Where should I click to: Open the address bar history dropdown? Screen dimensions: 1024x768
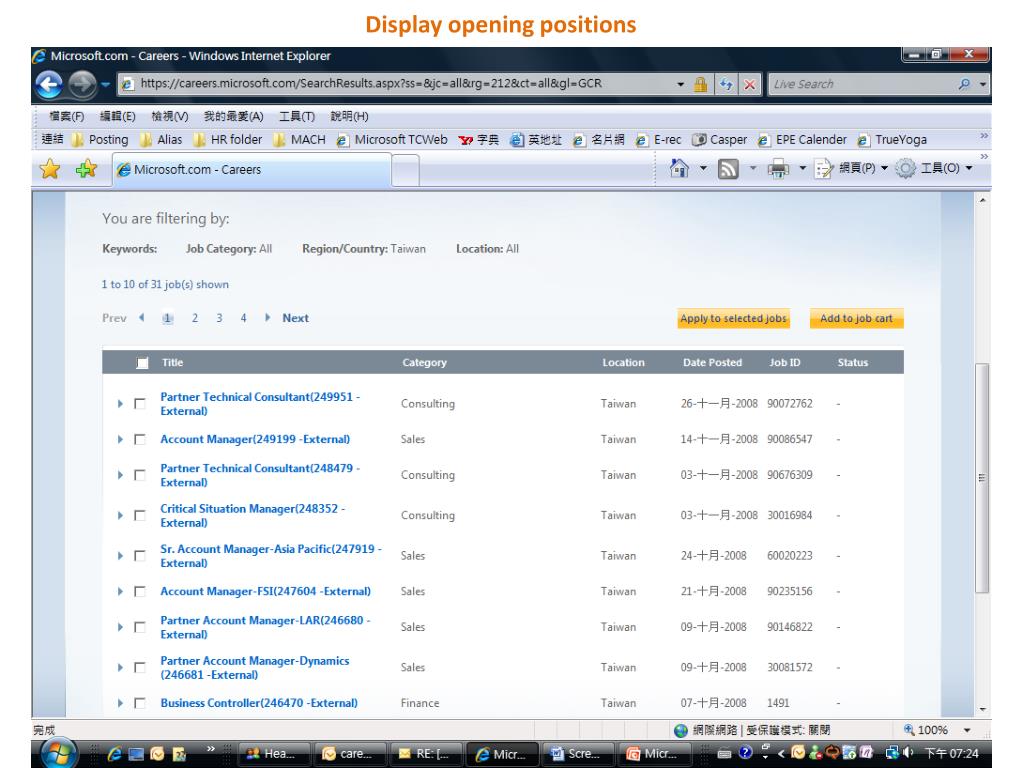(x=680, y=84)
